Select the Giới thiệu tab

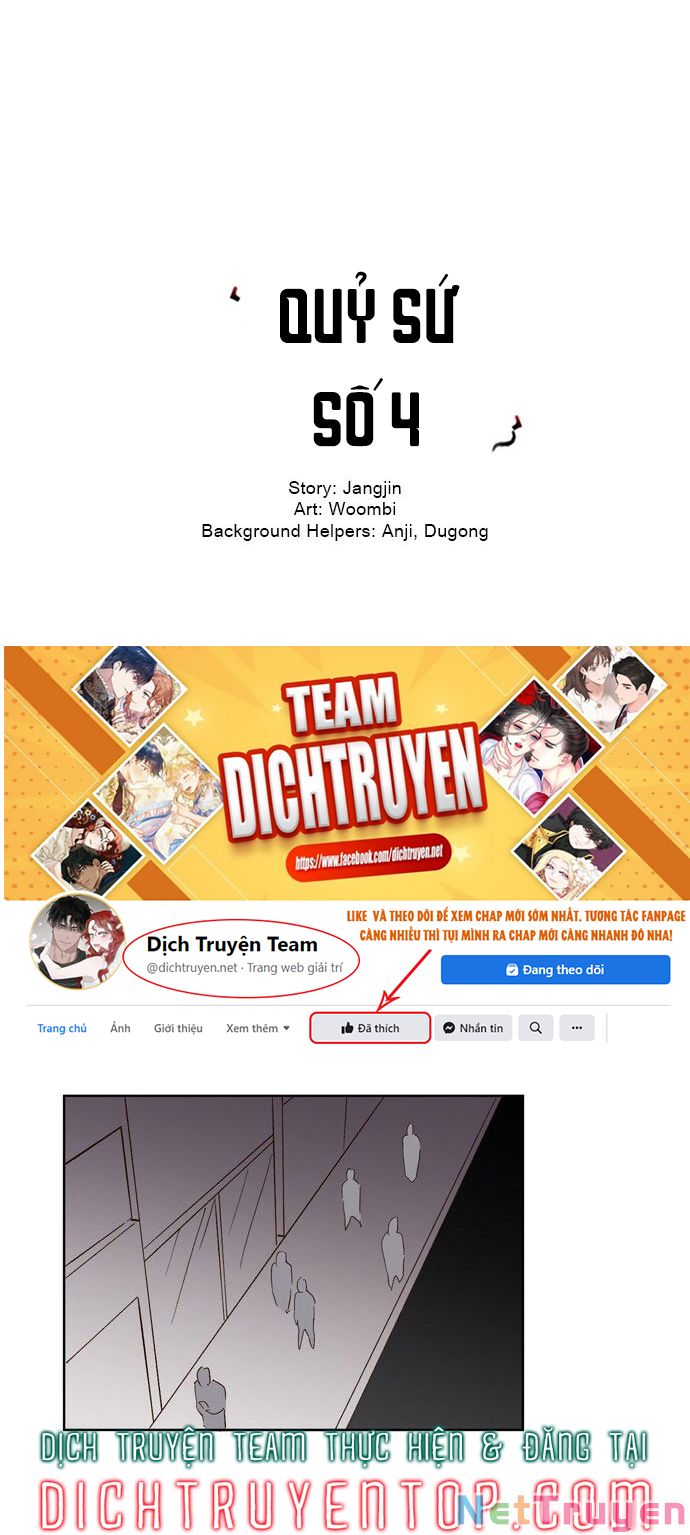pos(178,1028)
